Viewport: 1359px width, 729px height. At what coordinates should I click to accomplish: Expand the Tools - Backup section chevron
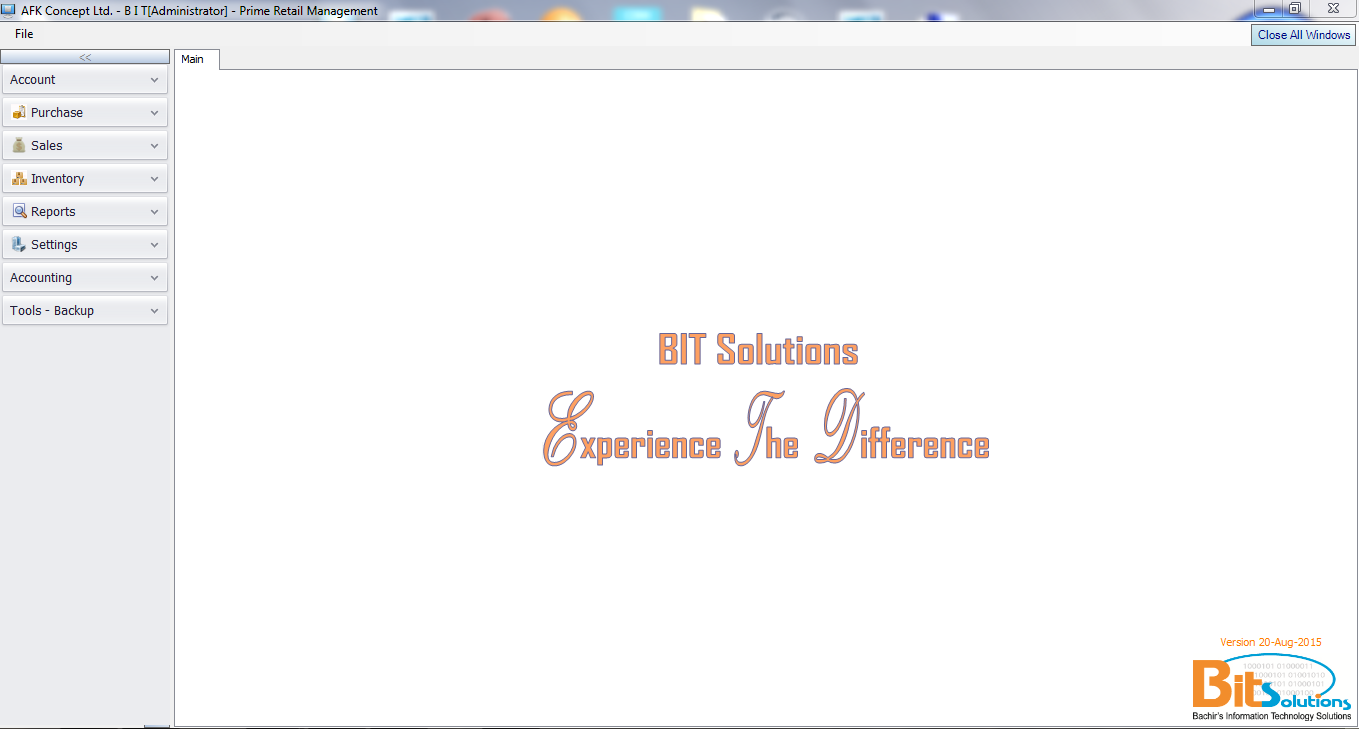(x=154, y=311)
